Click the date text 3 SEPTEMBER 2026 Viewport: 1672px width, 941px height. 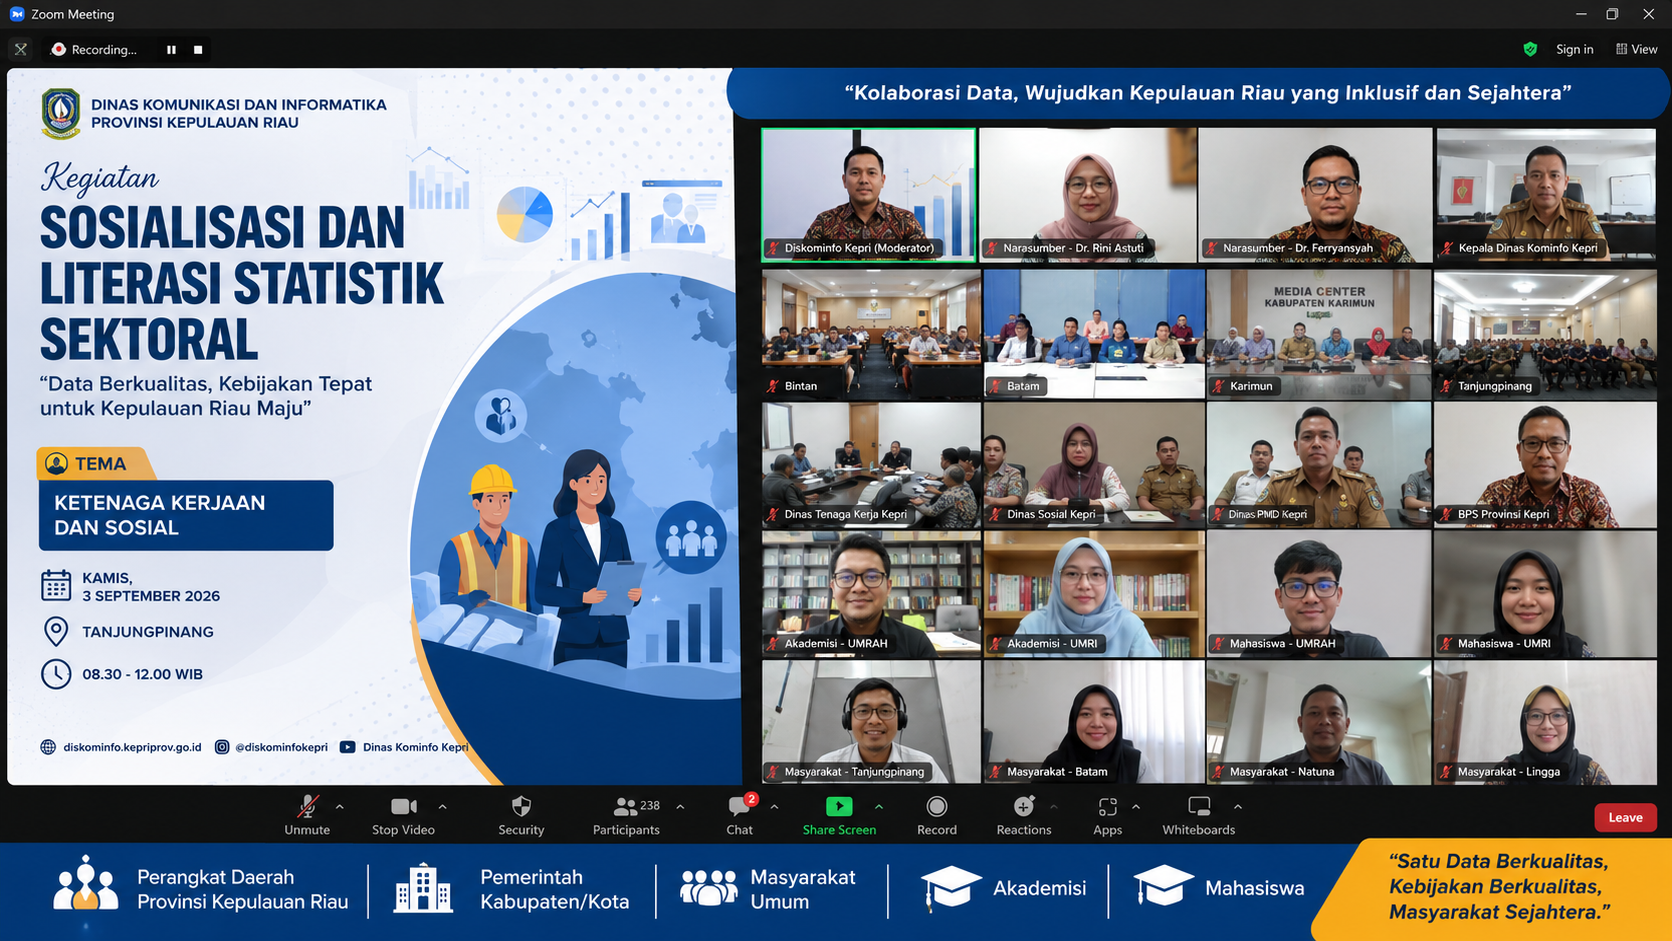(x=151, y=596)
